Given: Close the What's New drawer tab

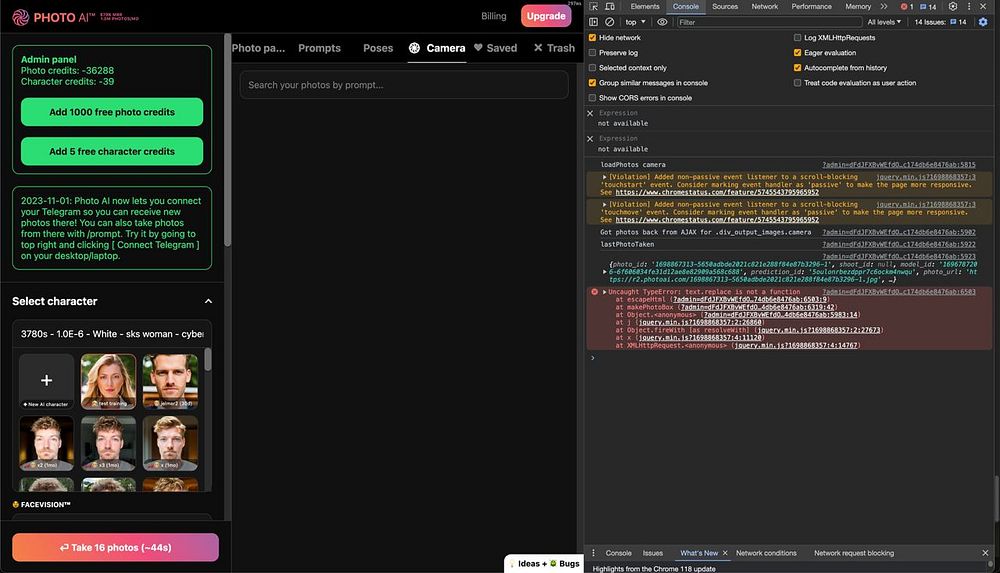Looking at the screenshot, I should coord(725,553).
